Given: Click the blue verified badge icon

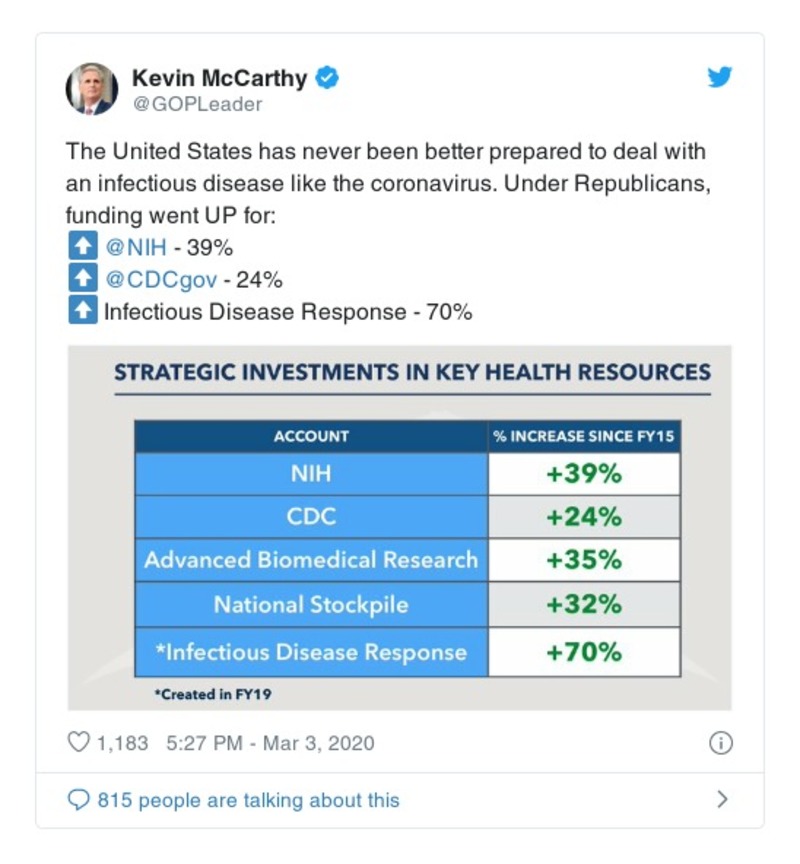Looking at the screenshot, I should [x=327, y=77].
